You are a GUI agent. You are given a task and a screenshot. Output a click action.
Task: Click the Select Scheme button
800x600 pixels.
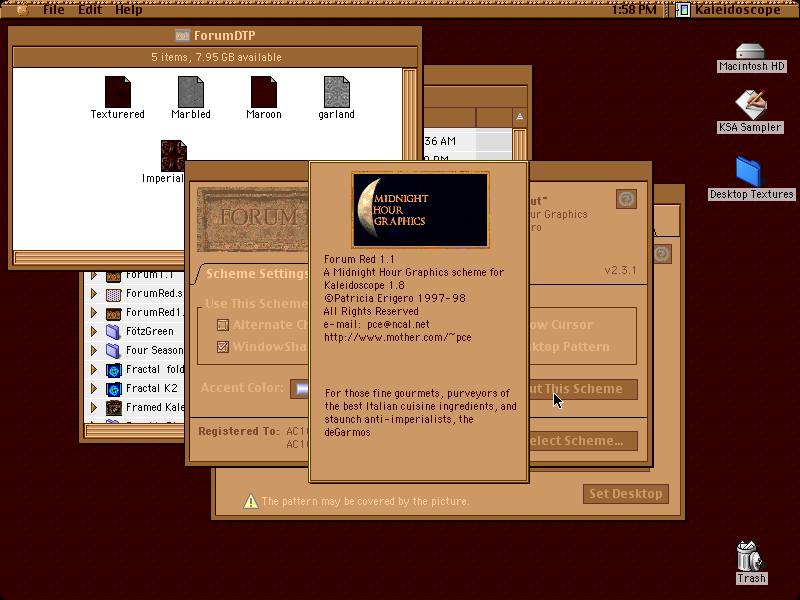584,441
